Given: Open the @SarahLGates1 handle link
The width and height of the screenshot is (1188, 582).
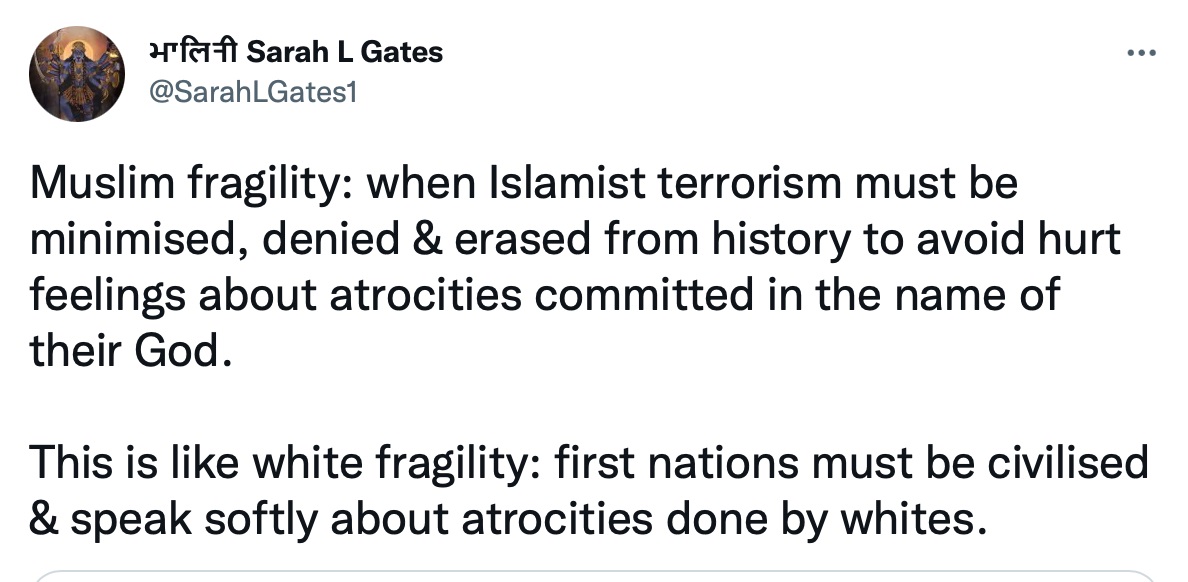Looking at the screenshot, I should pos(253,92).
